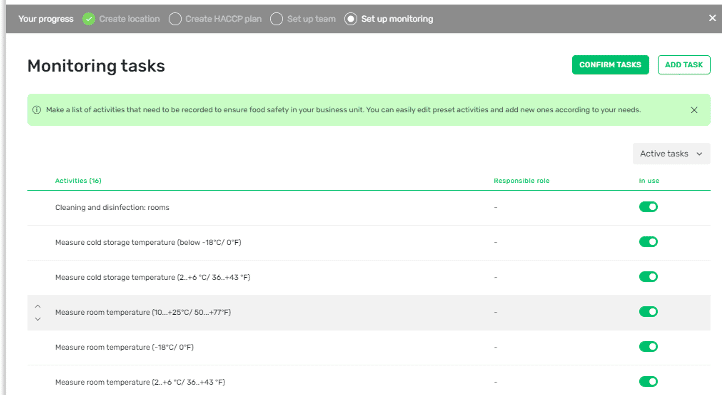Disable the room temperature -18°C task
722x395 pixels.
(x=648, y=347)
